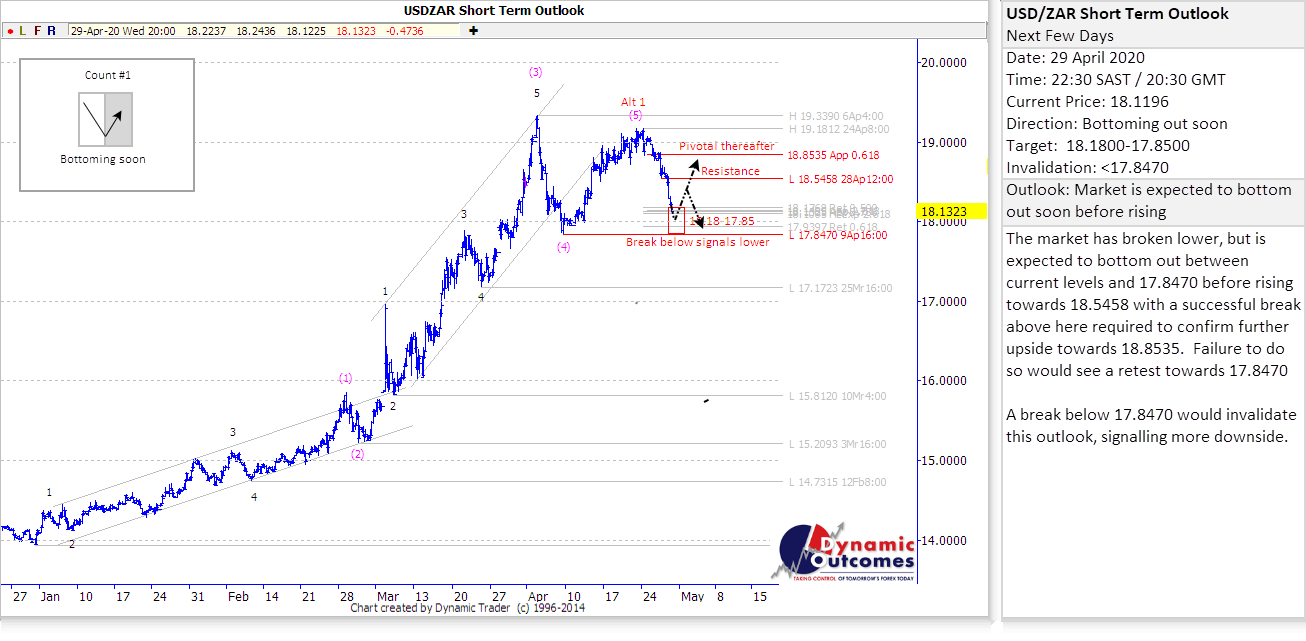Click the 15.0000 price axis label
1306x641 pixels.
[x=944, y=461]
